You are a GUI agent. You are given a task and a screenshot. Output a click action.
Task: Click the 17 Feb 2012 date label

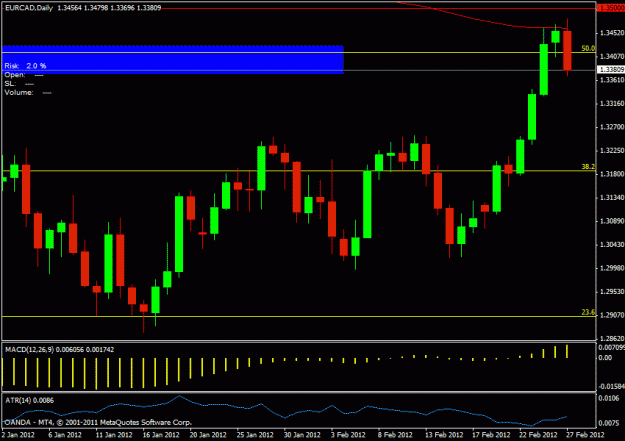[x=490, y=435]
